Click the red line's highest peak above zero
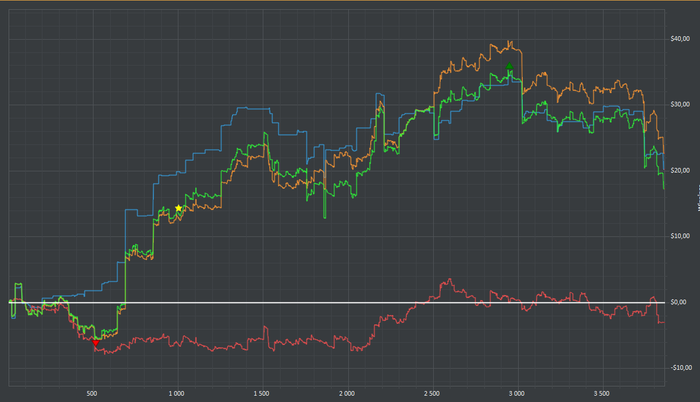This screenshot has width=700, height=402. click(x=450, y=280)
